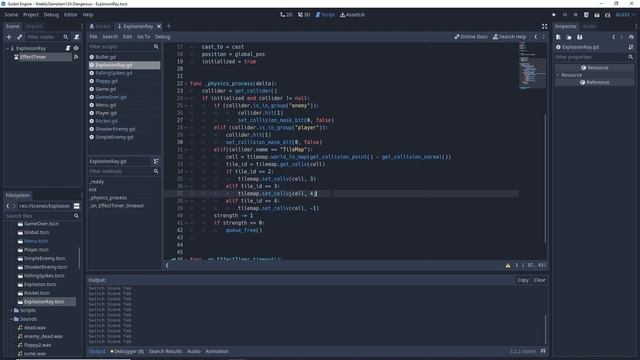Collapse the ExplosionRay node tree
Screen dimensions: 640x360
7,48
